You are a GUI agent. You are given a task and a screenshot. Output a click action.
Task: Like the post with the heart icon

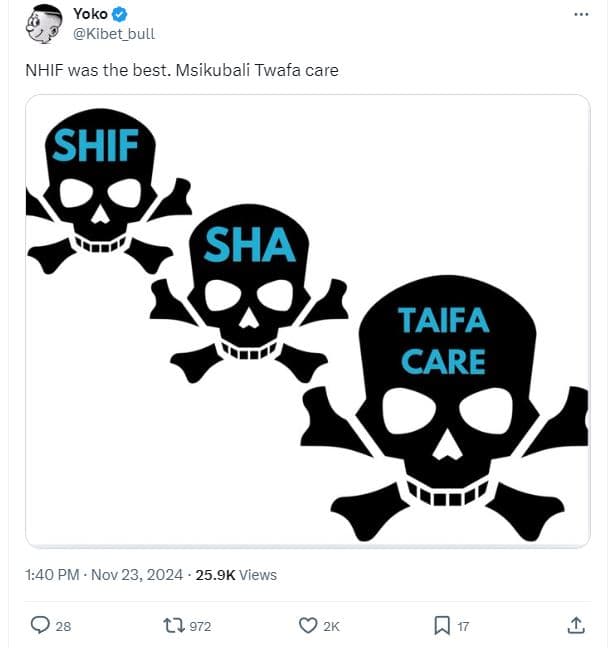(x=308, y=625)
